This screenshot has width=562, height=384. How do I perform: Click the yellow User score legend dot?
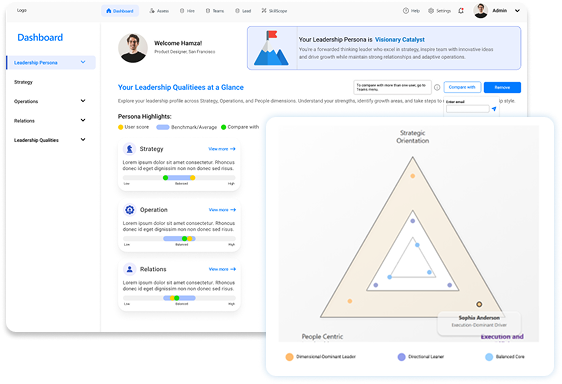pos(120,127)
